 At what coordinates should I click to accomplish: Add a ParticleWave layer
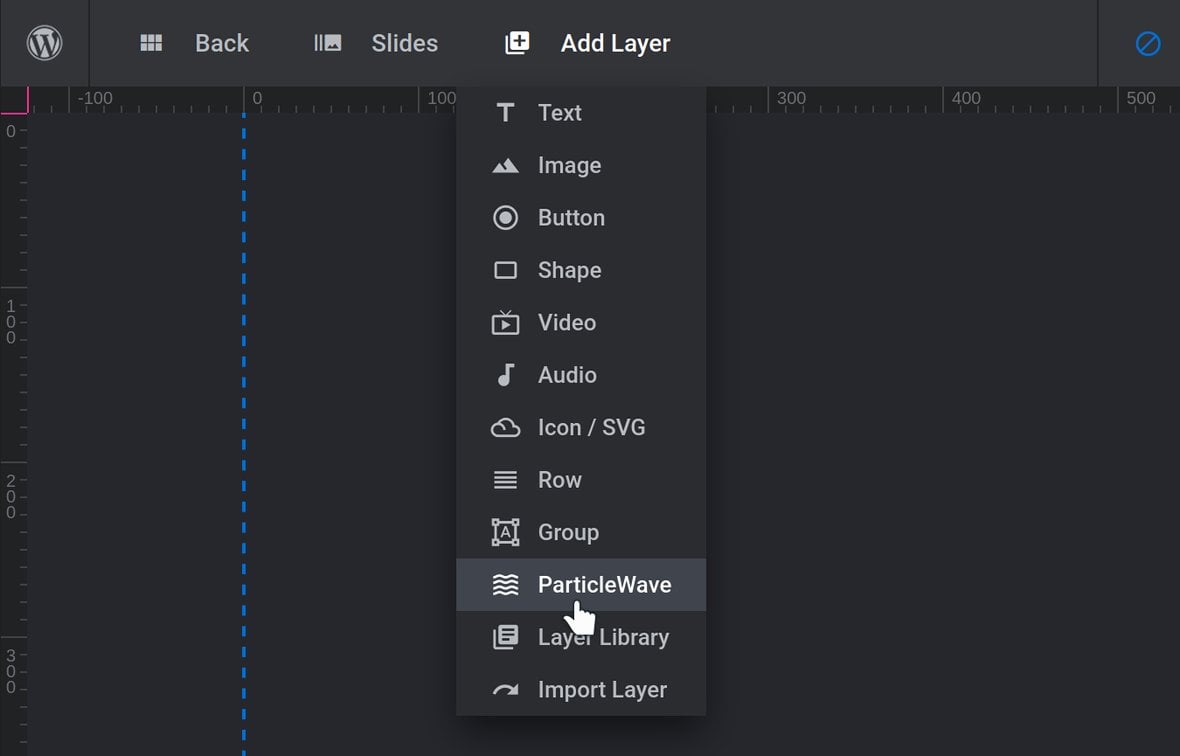coord(581,584)
